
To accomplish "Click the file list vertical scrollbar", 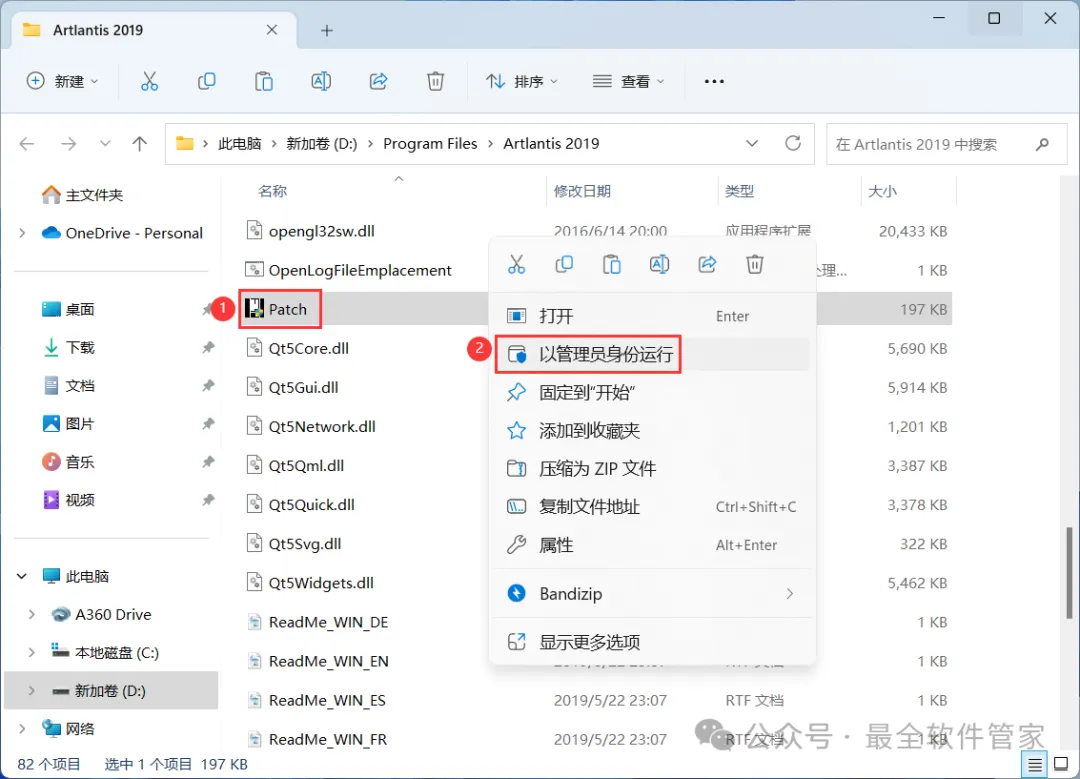I will tap(1069, 573).
